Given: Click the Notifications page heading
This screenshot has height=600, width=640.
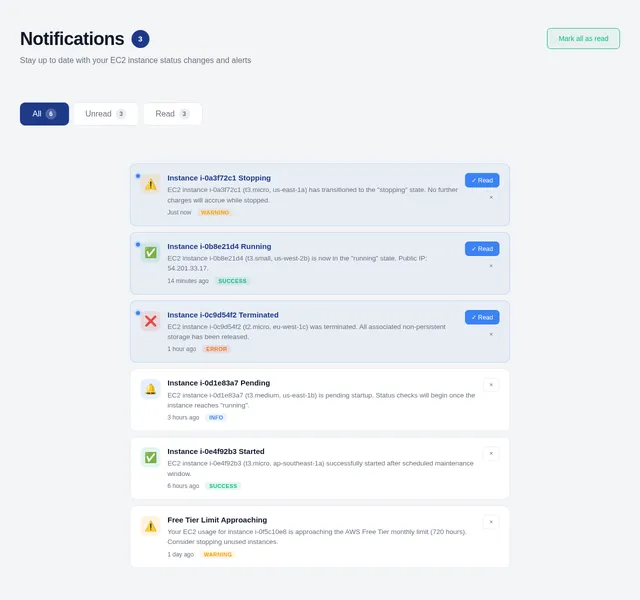Looking at the screenshot, I should (x=72, y=39).
